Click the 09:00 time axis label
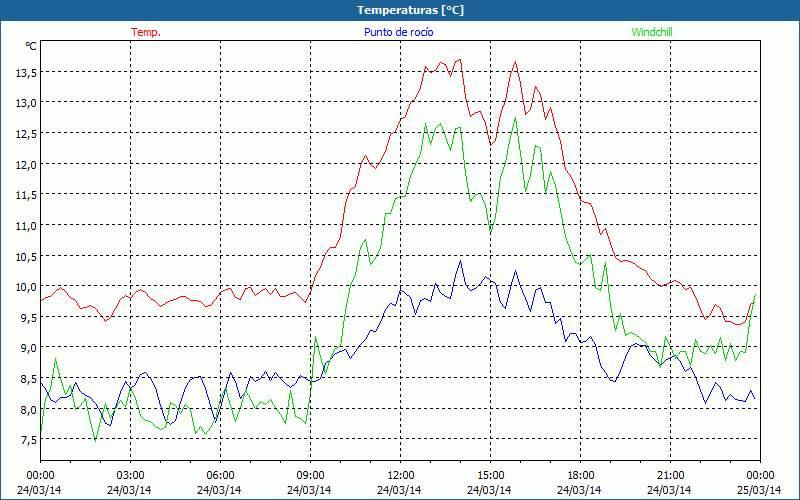Viewport: 800px width, 500px height. pos(310,476)
